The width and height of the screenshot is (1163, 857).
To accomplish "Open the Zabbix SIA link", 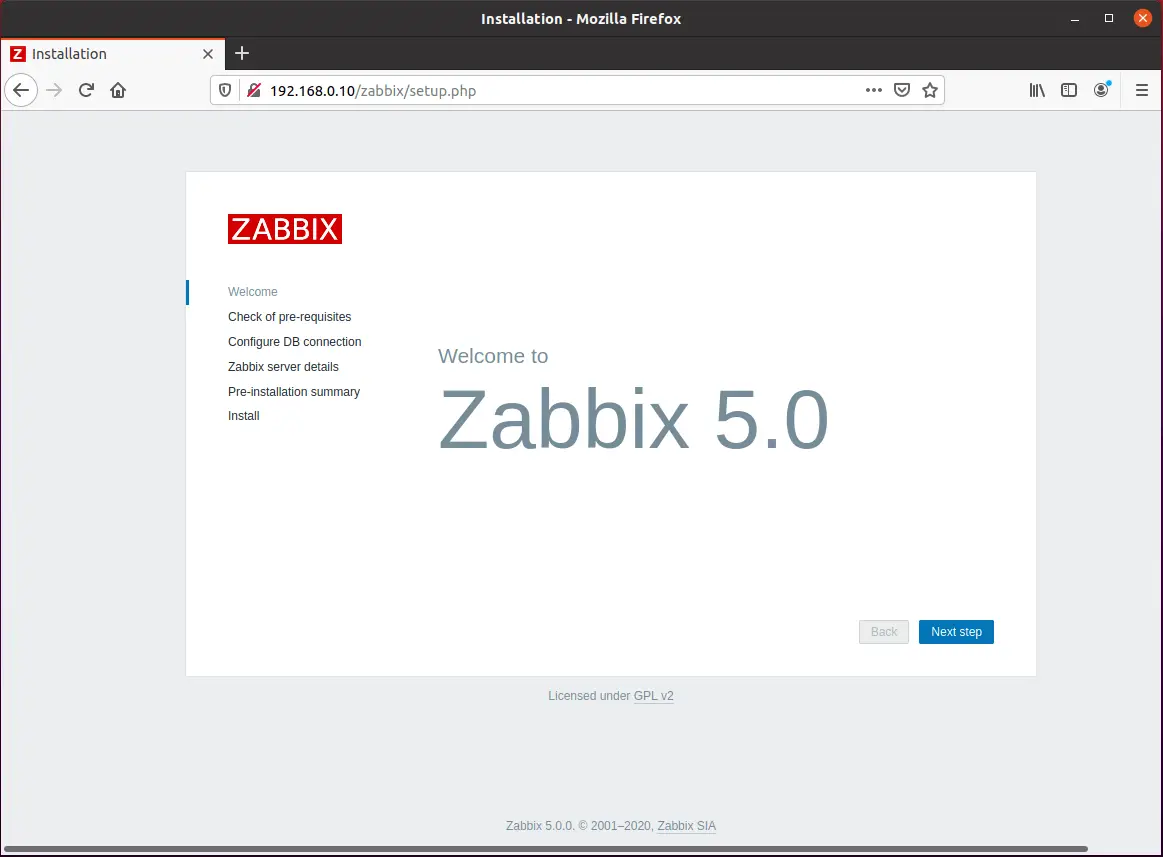I will click(687, 826).
